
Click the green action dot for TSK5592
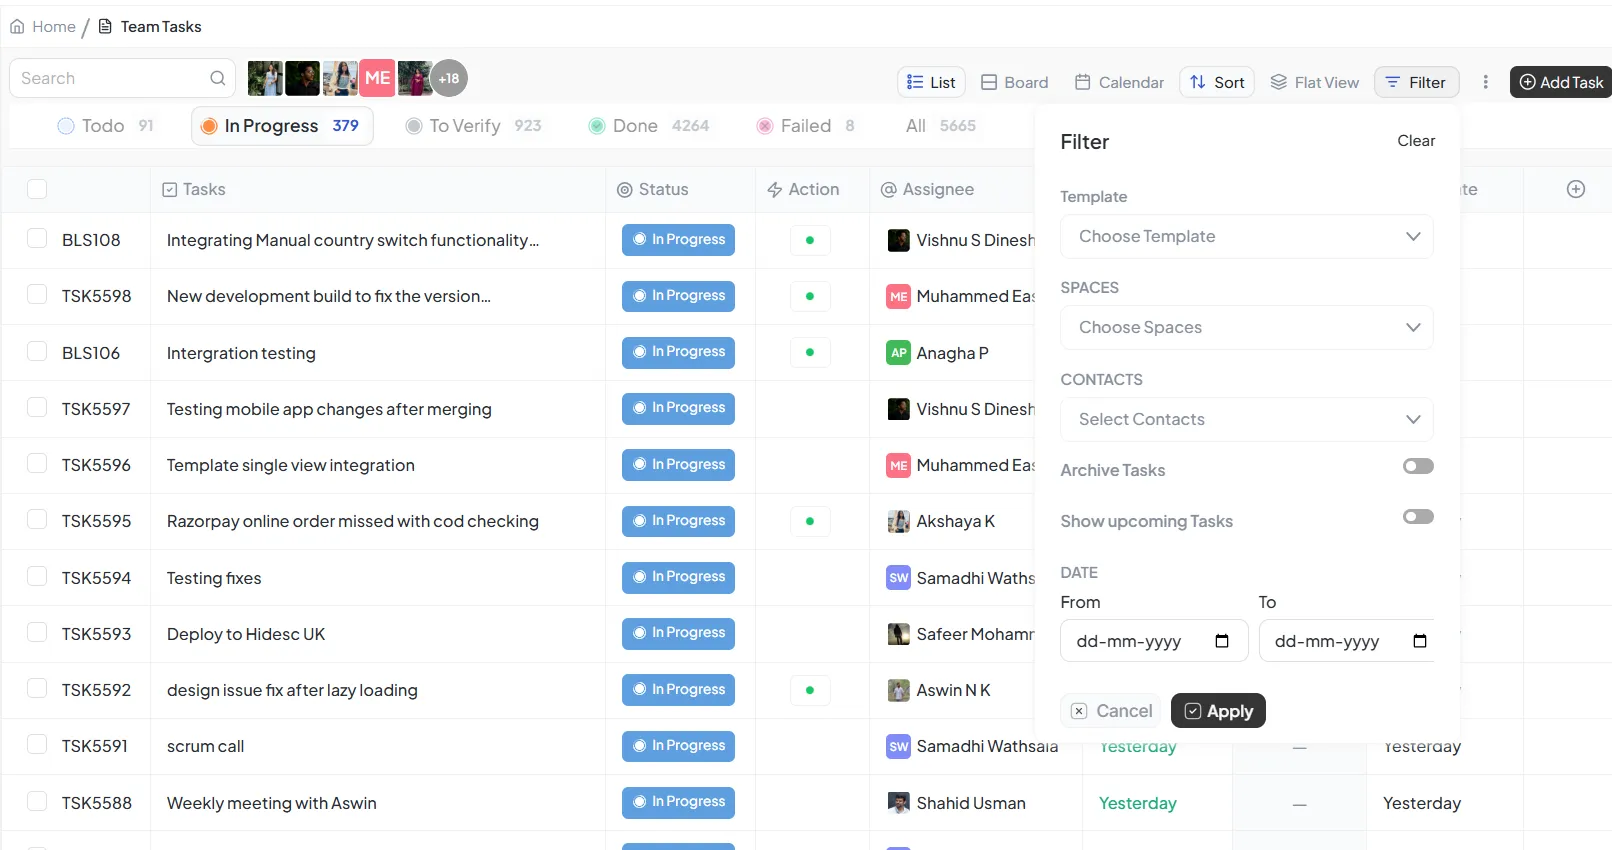(x=810, y=690)
